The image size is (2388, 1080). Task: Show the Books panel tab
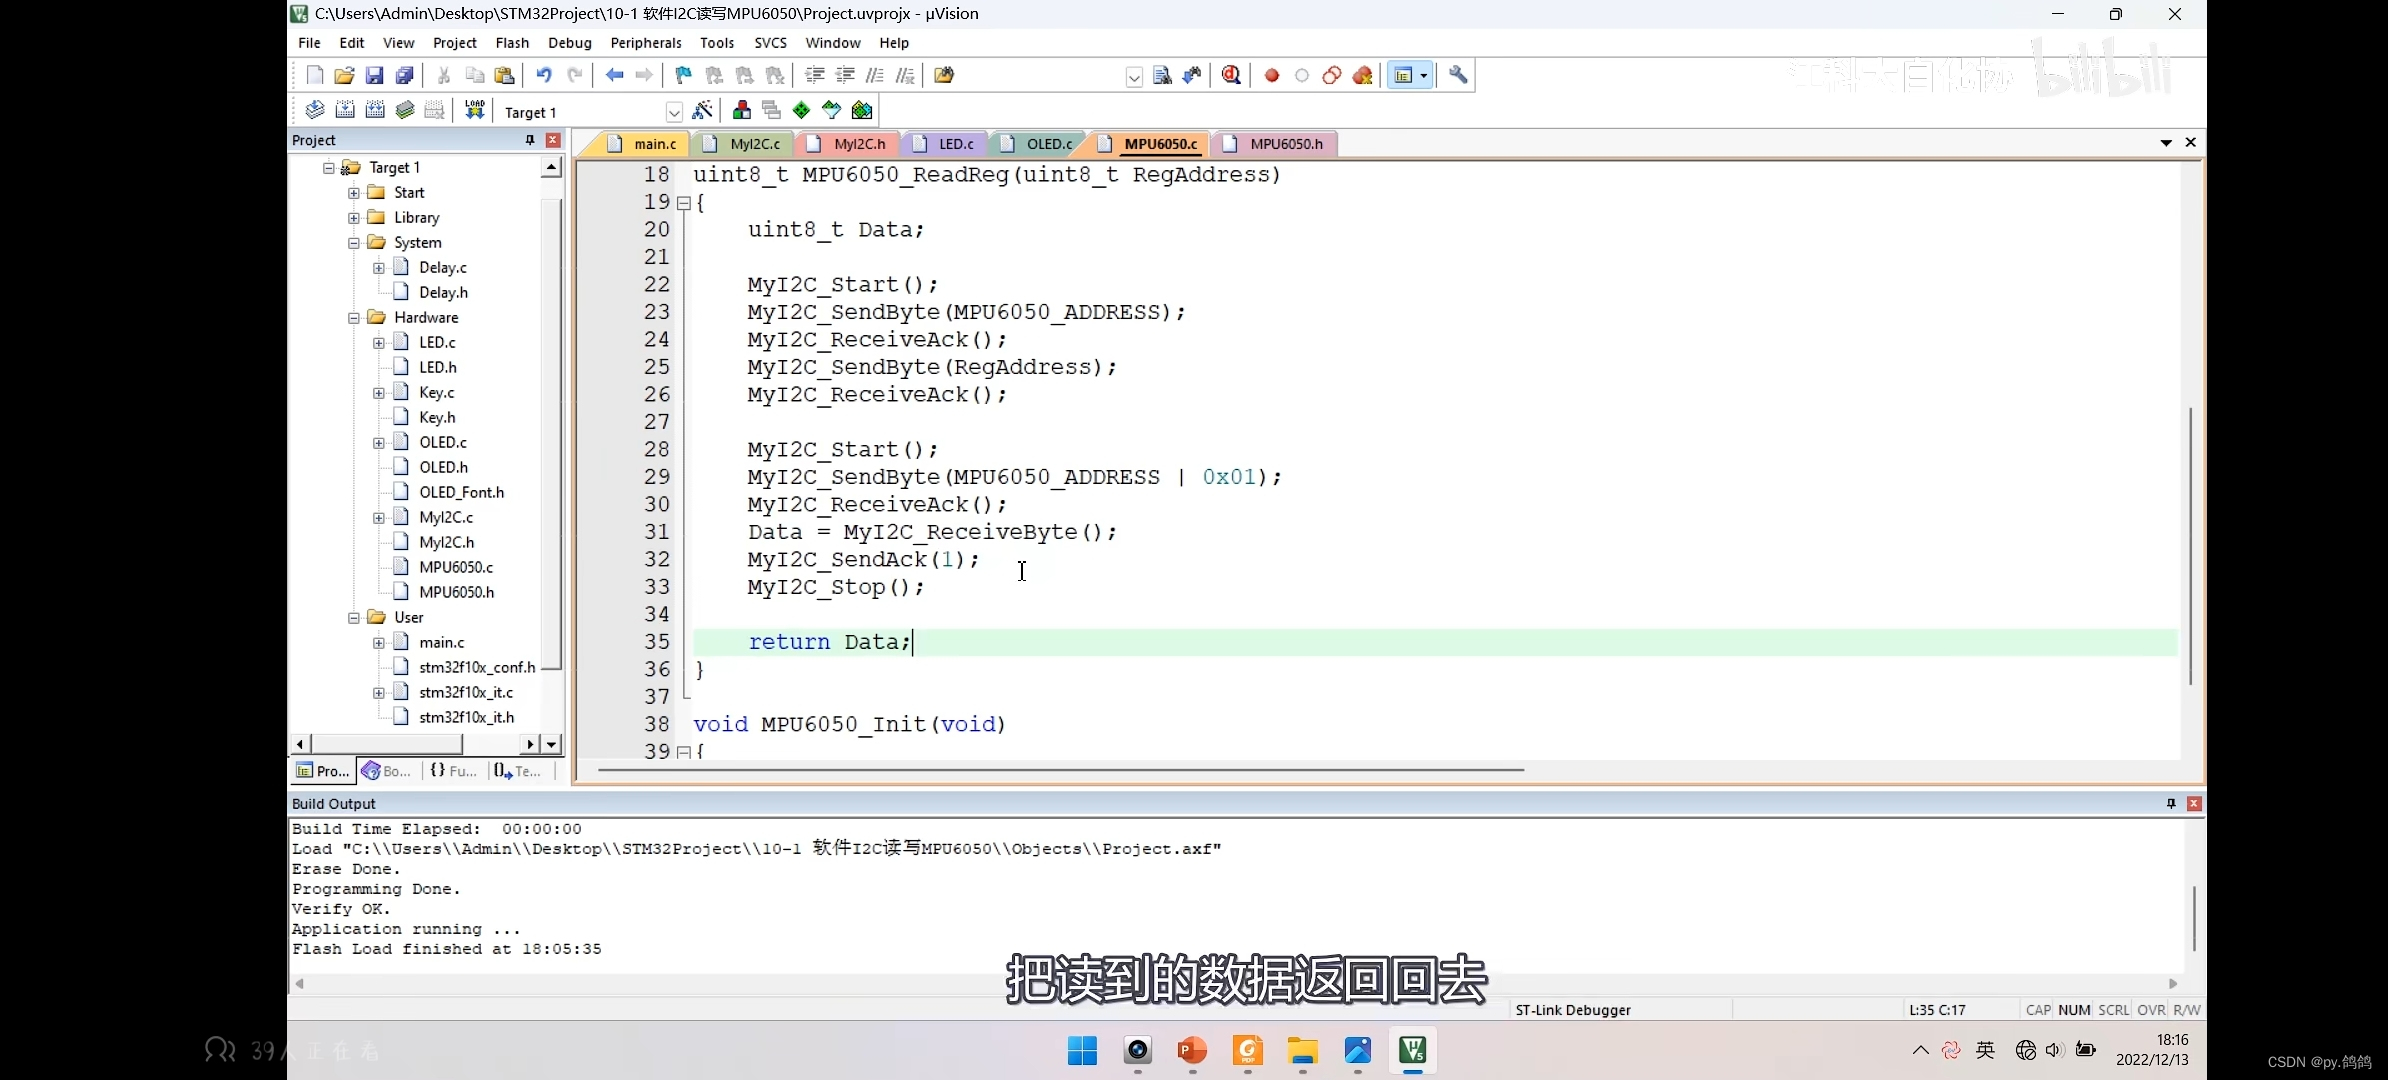(x=387, y=771)
